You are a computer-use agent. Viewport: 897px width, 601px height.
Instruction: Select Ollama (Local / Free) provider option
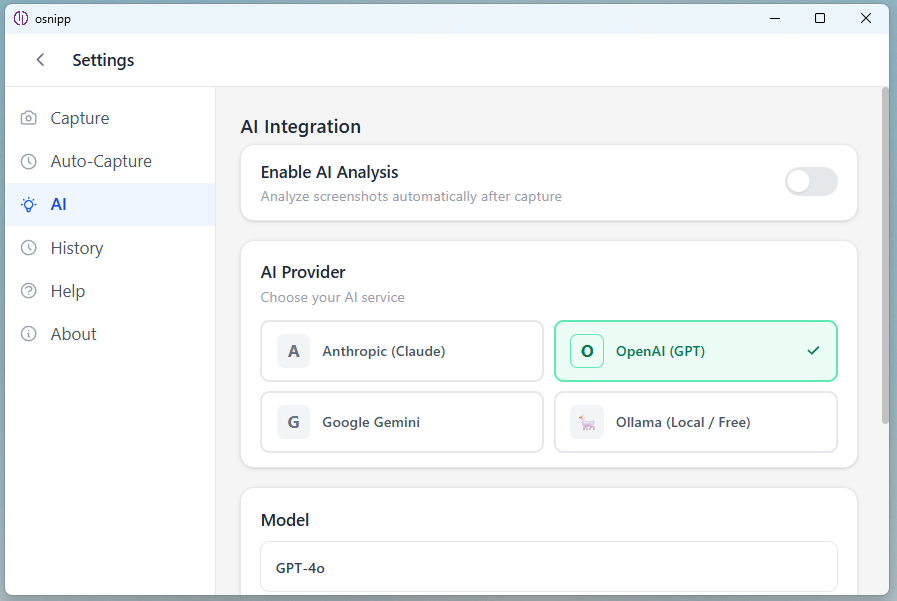(x=696, y=422)
